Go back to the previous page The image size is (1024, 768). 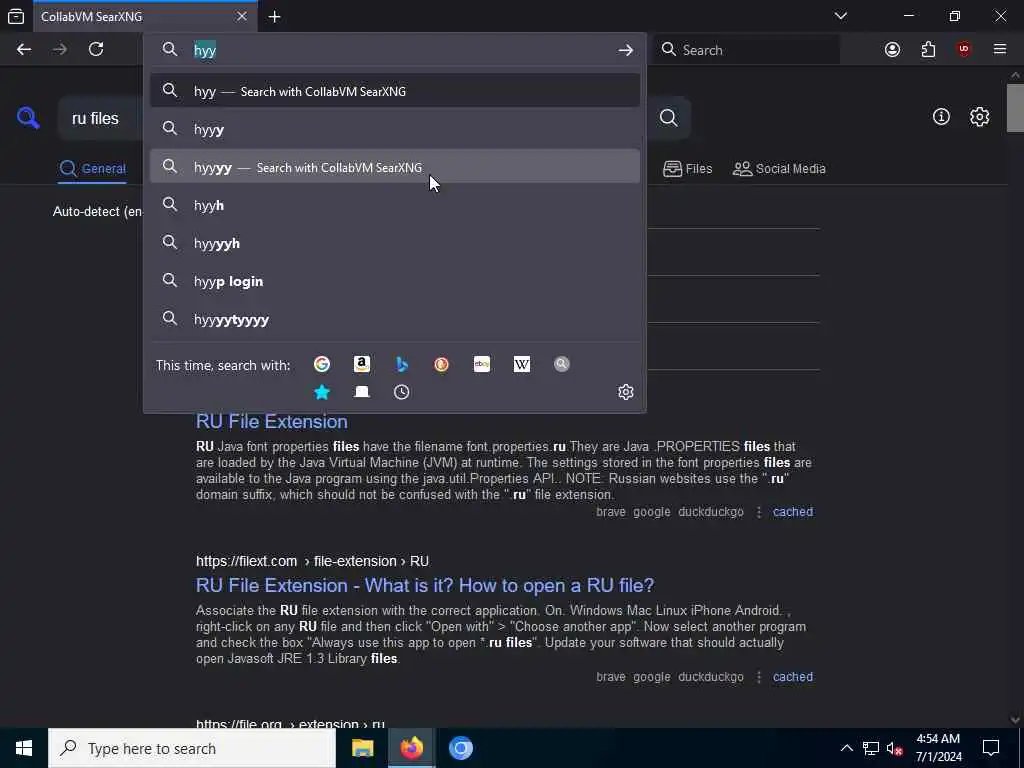coord(24,50)
